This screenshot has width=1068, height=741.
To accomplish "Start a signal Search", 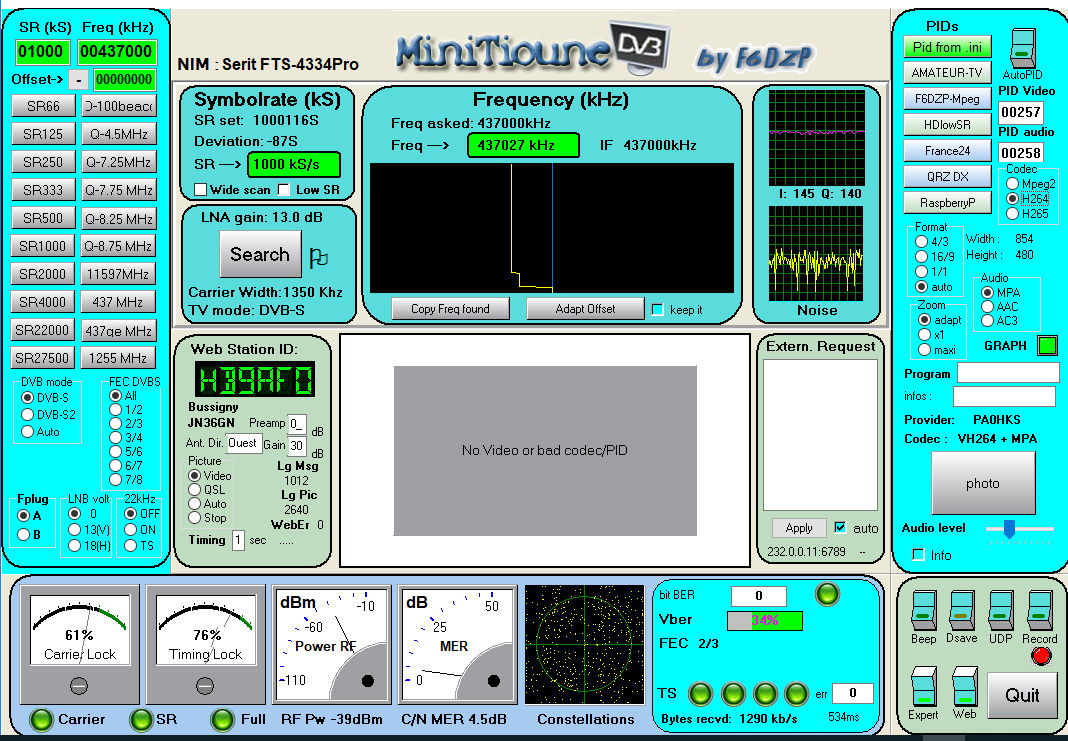I will click(x=260, y=254).
